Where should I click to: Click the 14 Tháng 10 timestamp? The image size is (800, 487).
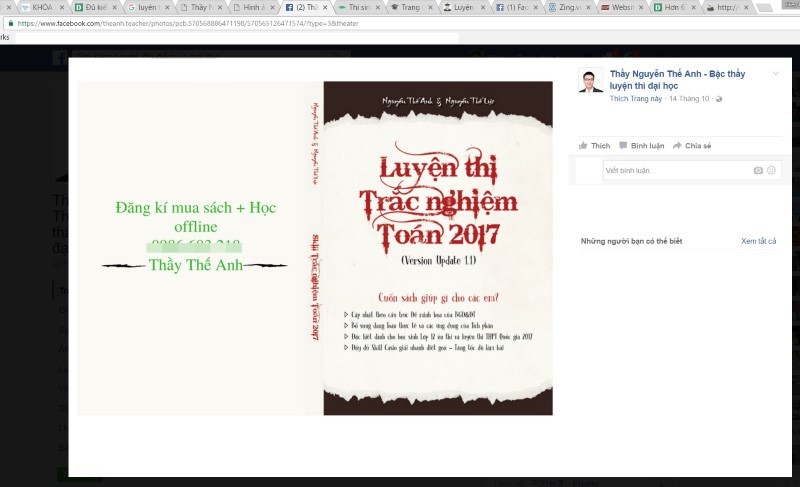[x=688, y=99]
